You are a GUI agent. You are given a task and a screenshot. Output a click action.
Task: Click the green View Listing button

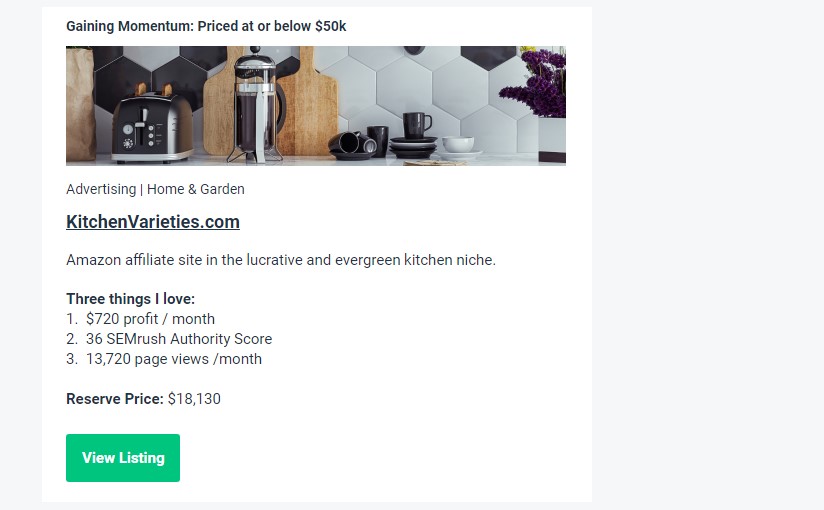click(x=123, y=458)
